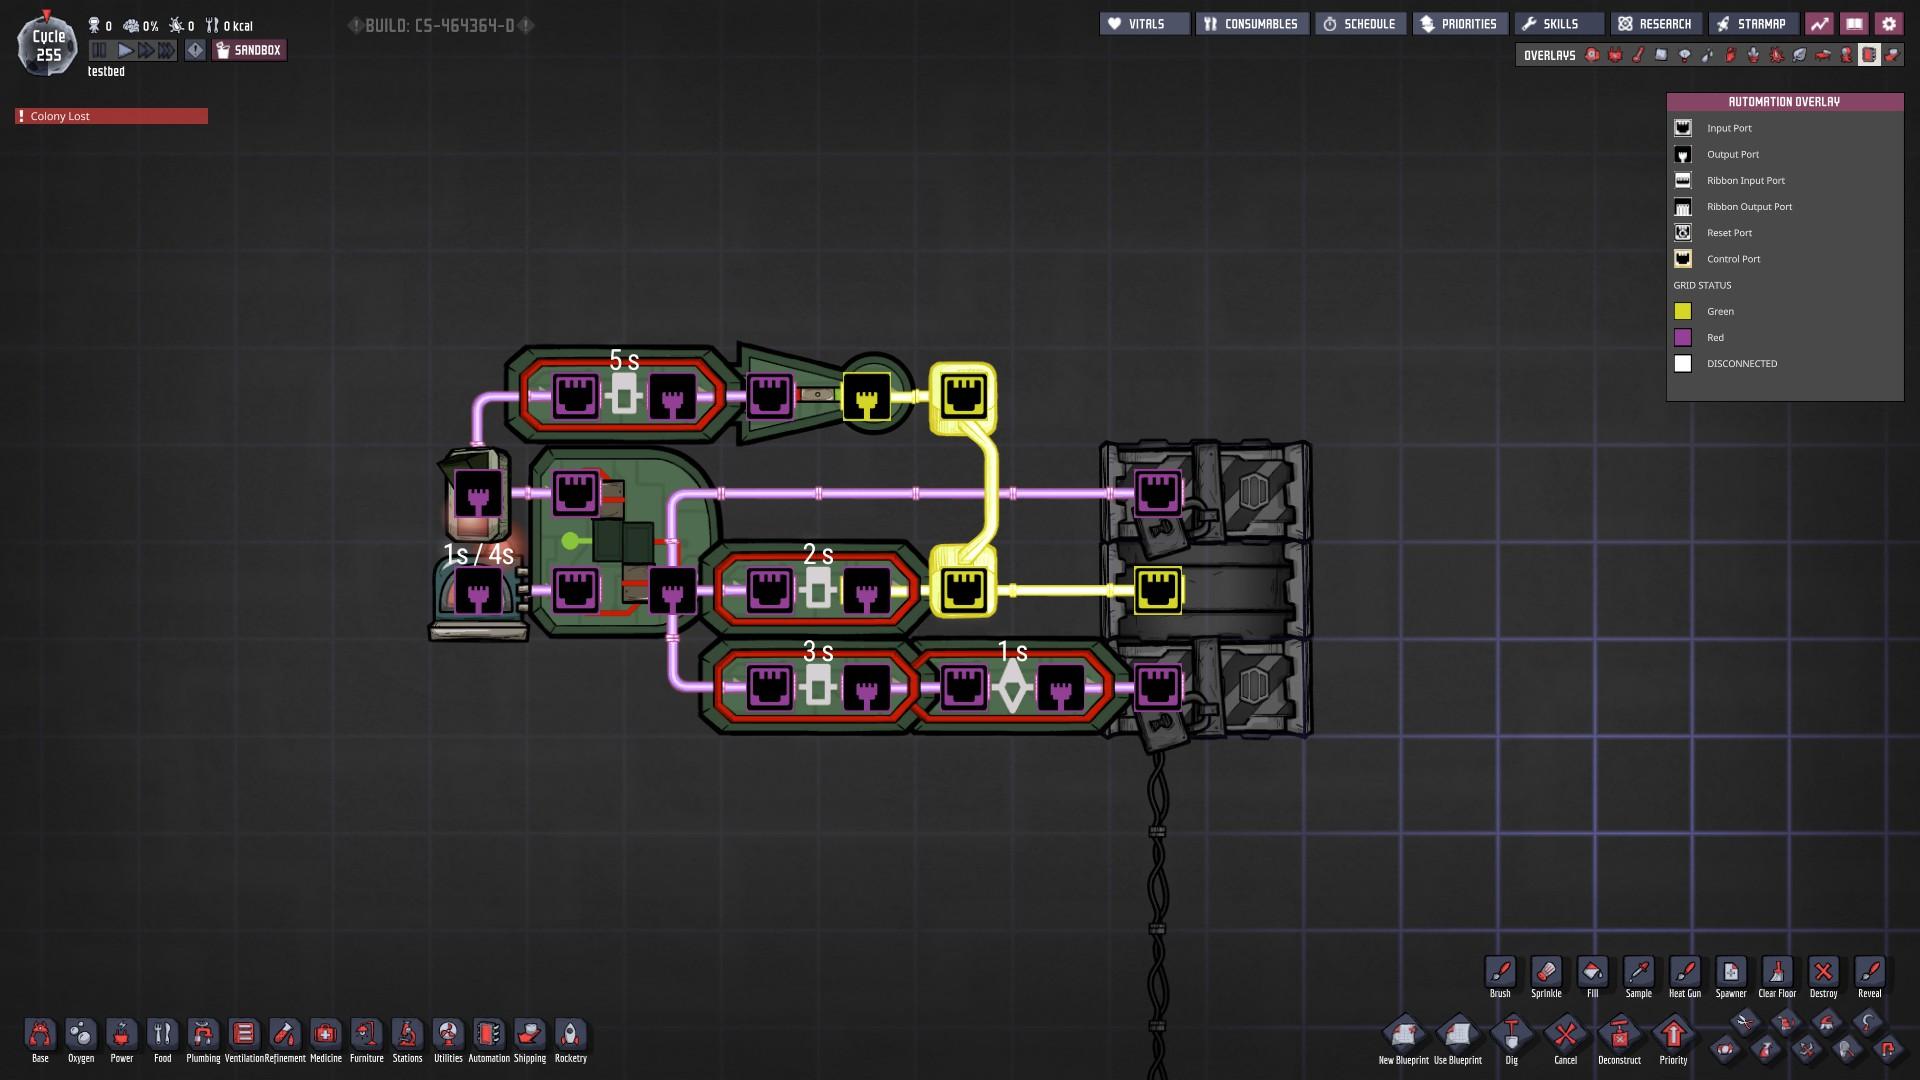Viewport: 1920px width, 1080px height.
Task: Click the Spawner sandbox tool
Action: [x=1730, y=973]
